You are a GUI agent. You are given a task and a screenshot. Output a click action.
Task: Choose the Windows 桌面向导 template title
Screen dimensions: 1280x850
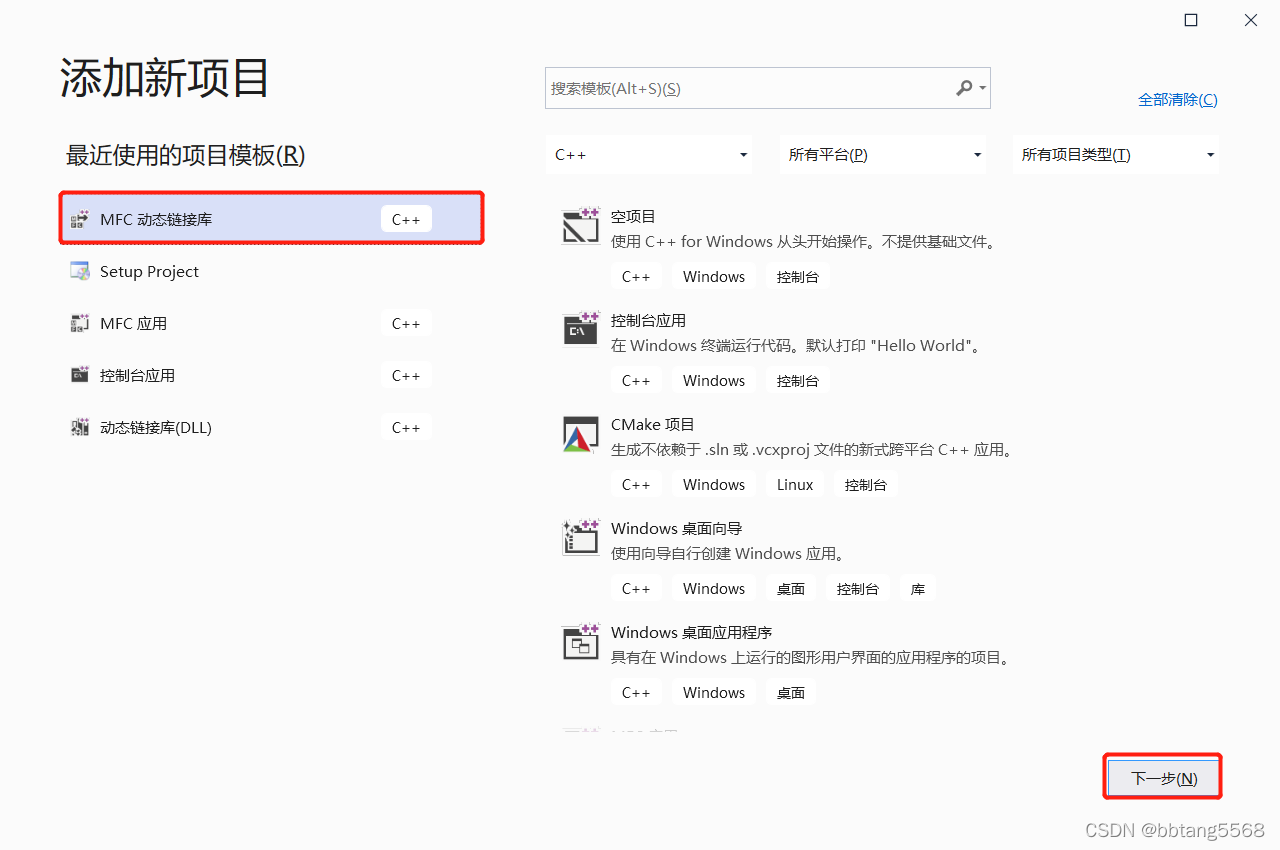click(676, 528)
